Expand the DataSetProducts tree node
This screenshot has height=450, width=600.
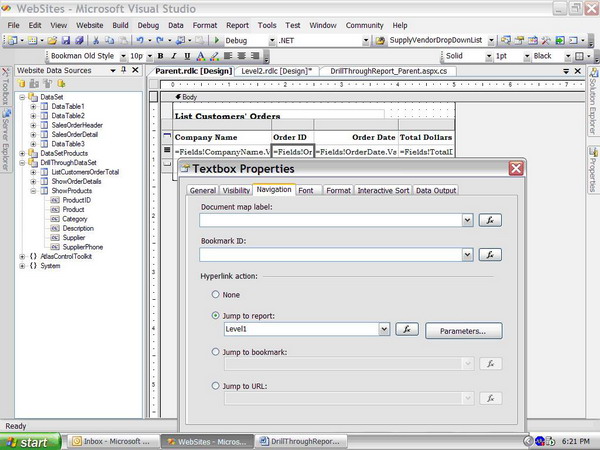click(x=22, y=153)
